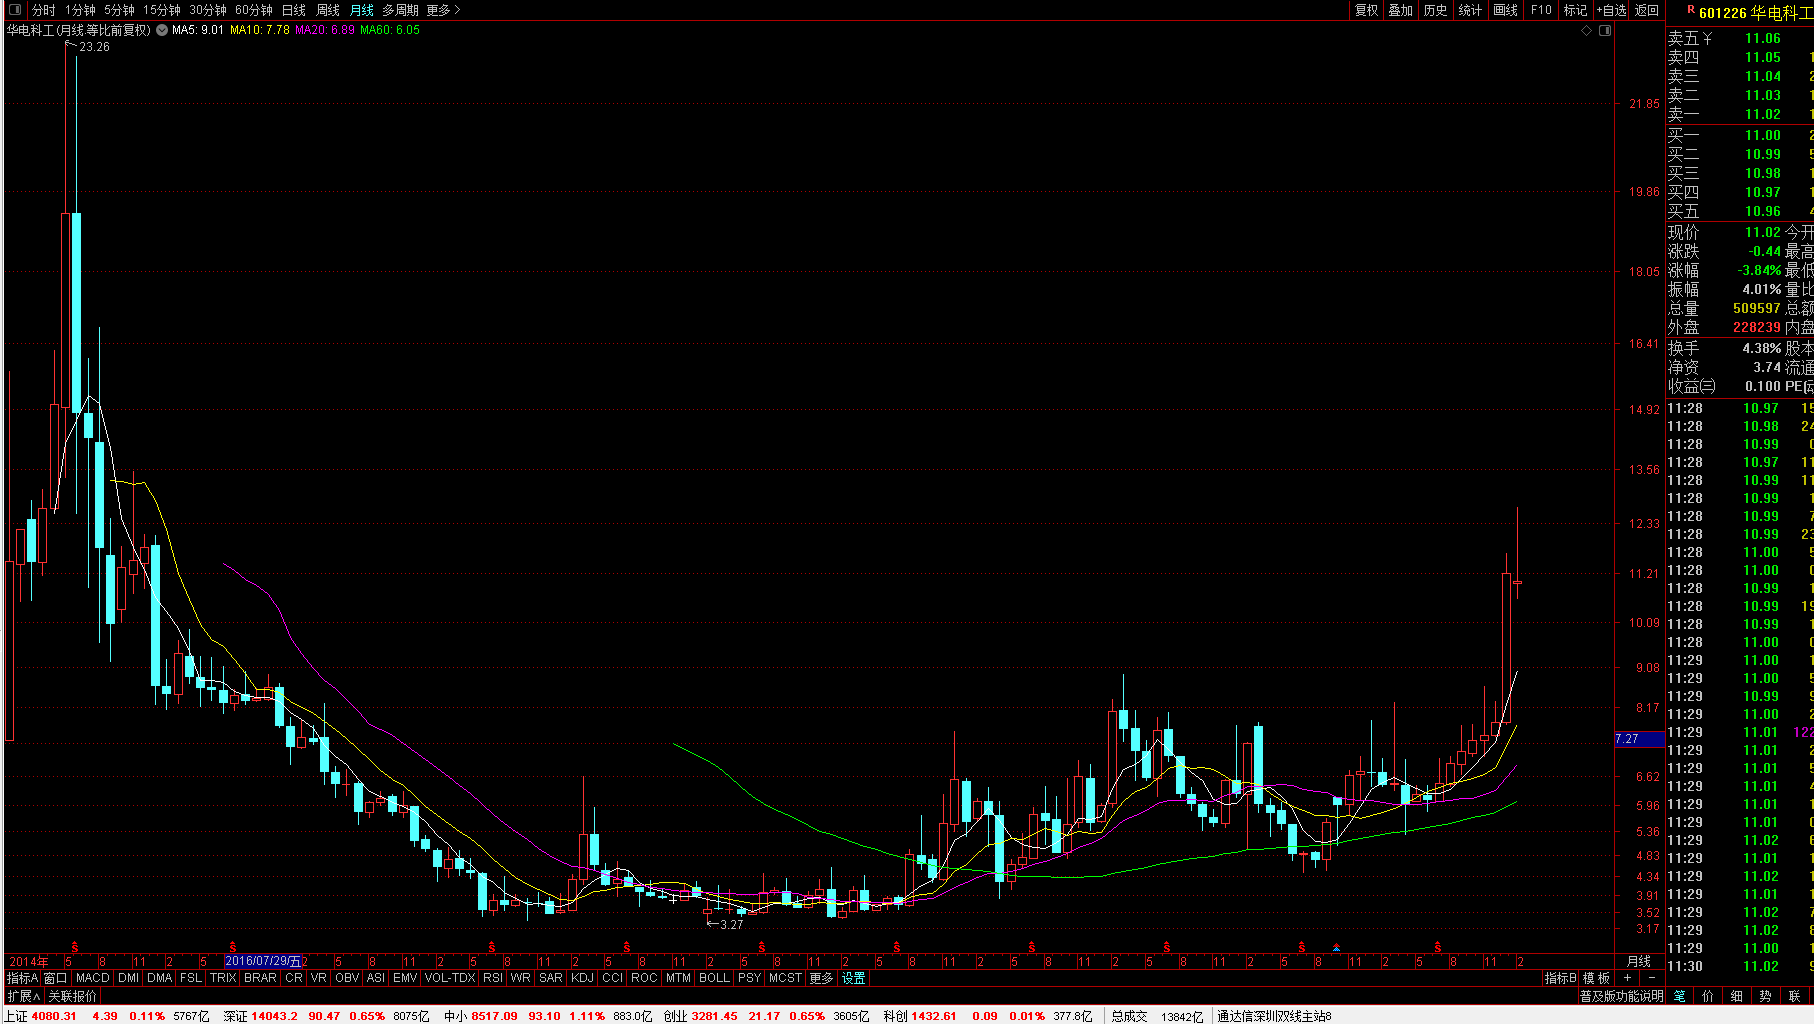The image size is (1814, 1024).
Task: Select VOL-TDX indicator
Action: (x=450, y=978)
